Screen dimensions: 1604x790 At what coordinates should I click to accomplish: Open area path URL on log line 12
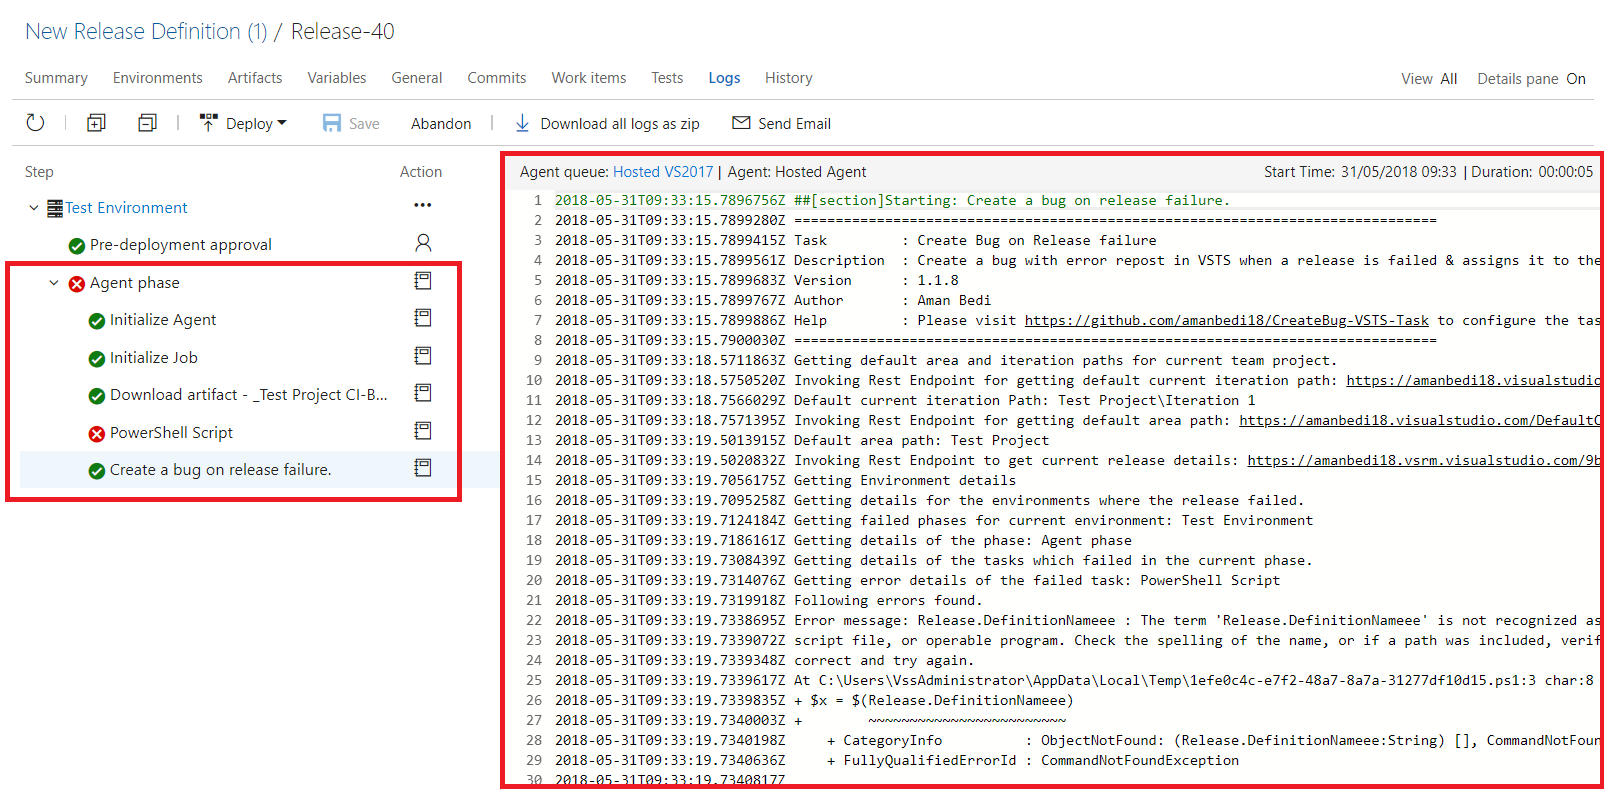tap(1420, 420)
